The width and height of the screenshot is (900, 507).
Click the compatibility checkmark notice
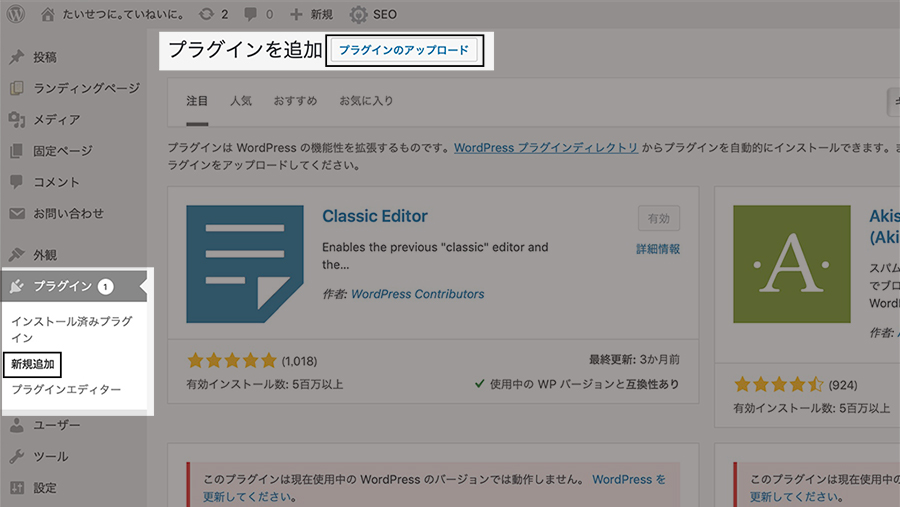click(x=577, y=384)
